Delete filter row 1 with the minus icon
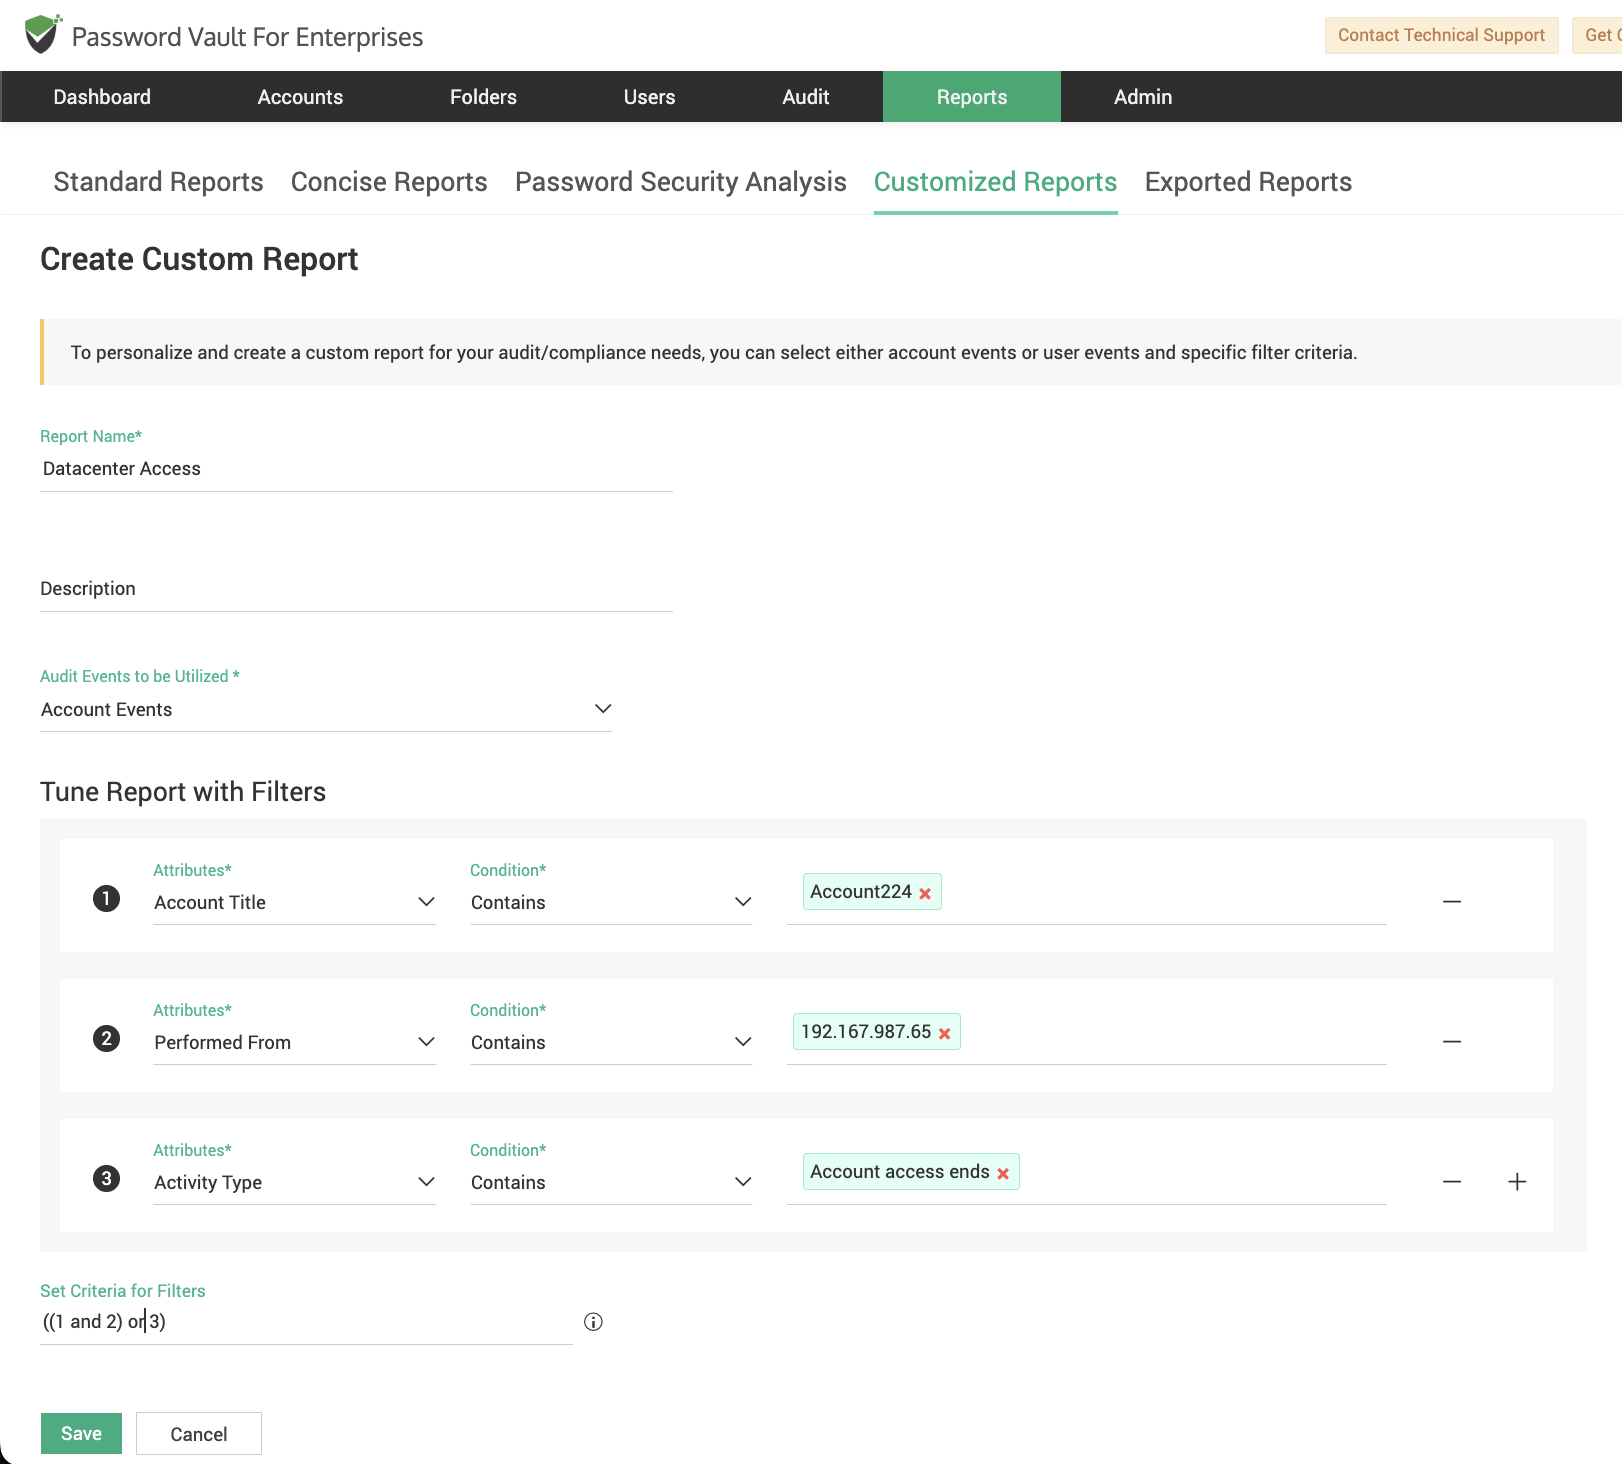Screen dimensions: 1622x1464 [1452, 902]
